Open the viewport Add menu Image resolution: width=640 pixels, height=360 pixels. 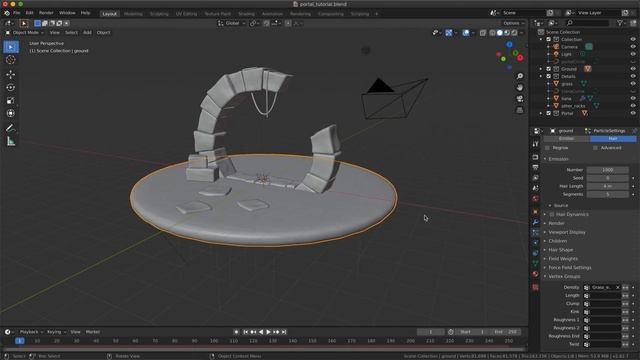tap(87, 33)
